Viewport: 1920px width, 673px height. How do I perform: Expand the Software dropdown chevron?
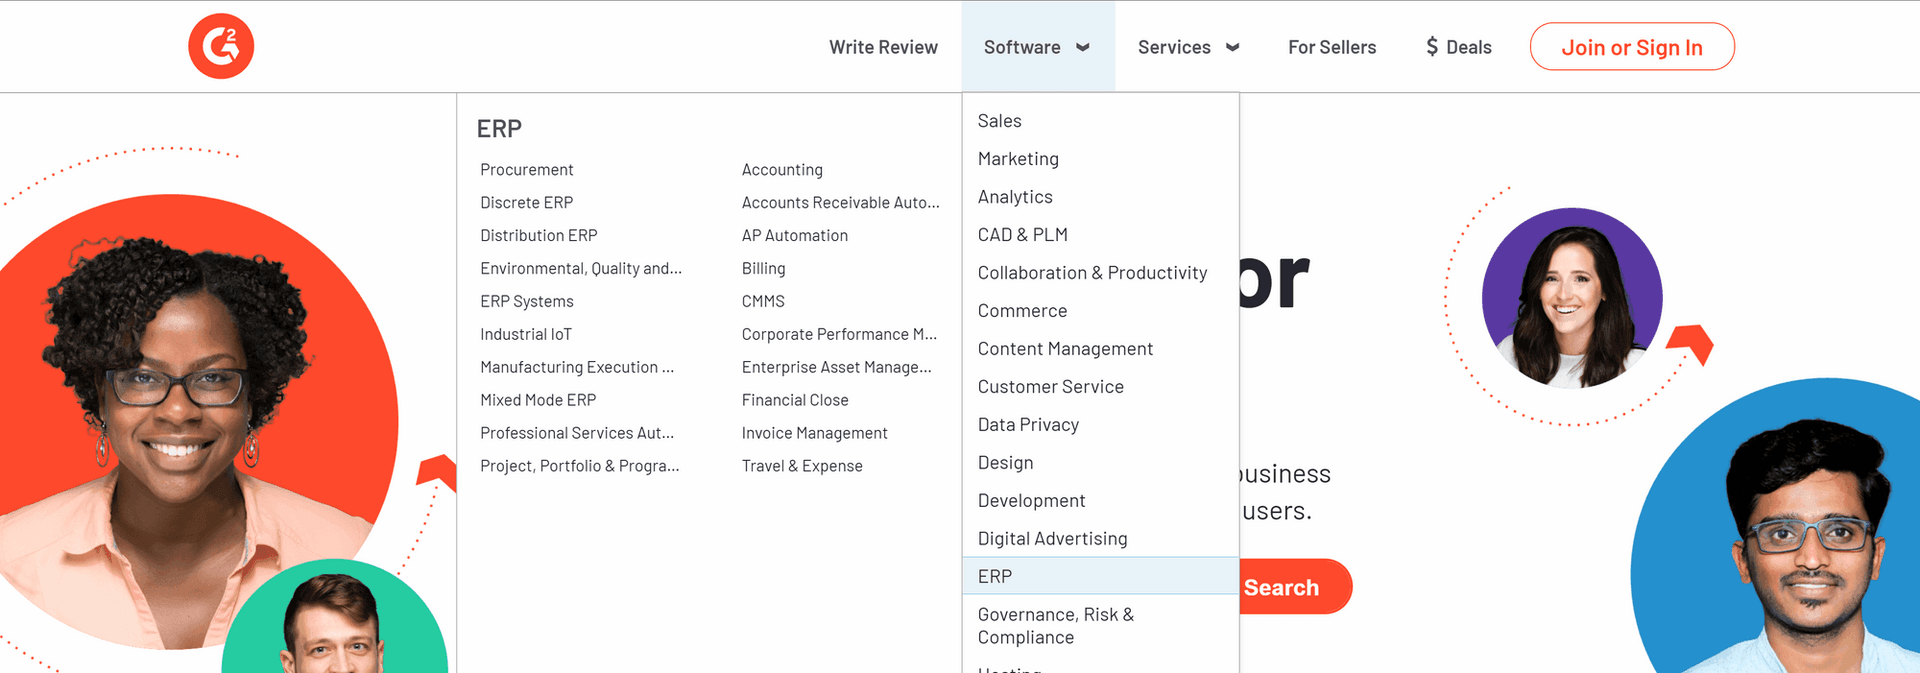[1083, 47]
